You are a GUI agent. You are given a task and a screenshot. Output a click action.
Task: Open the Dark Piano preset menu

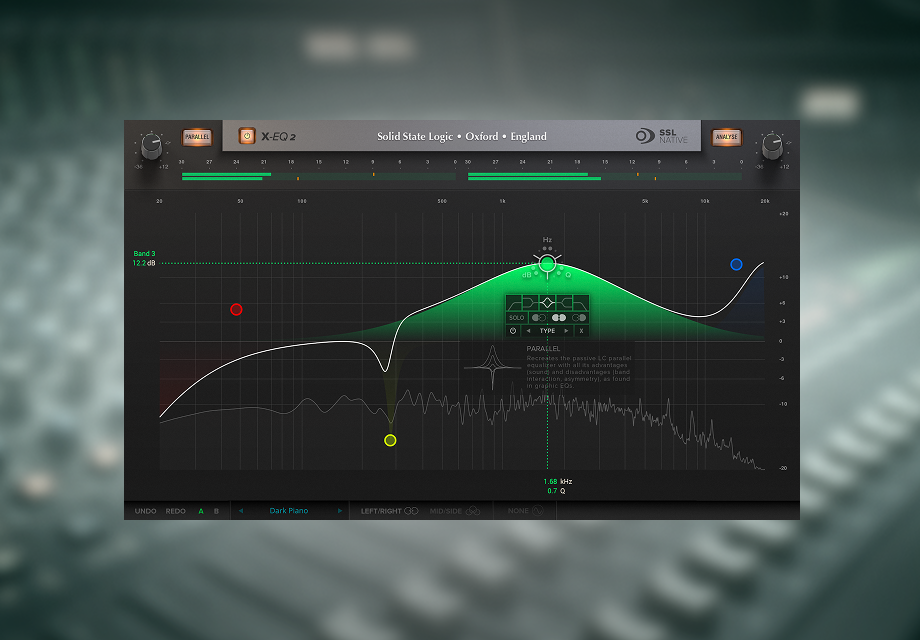[x=289, y=510]
